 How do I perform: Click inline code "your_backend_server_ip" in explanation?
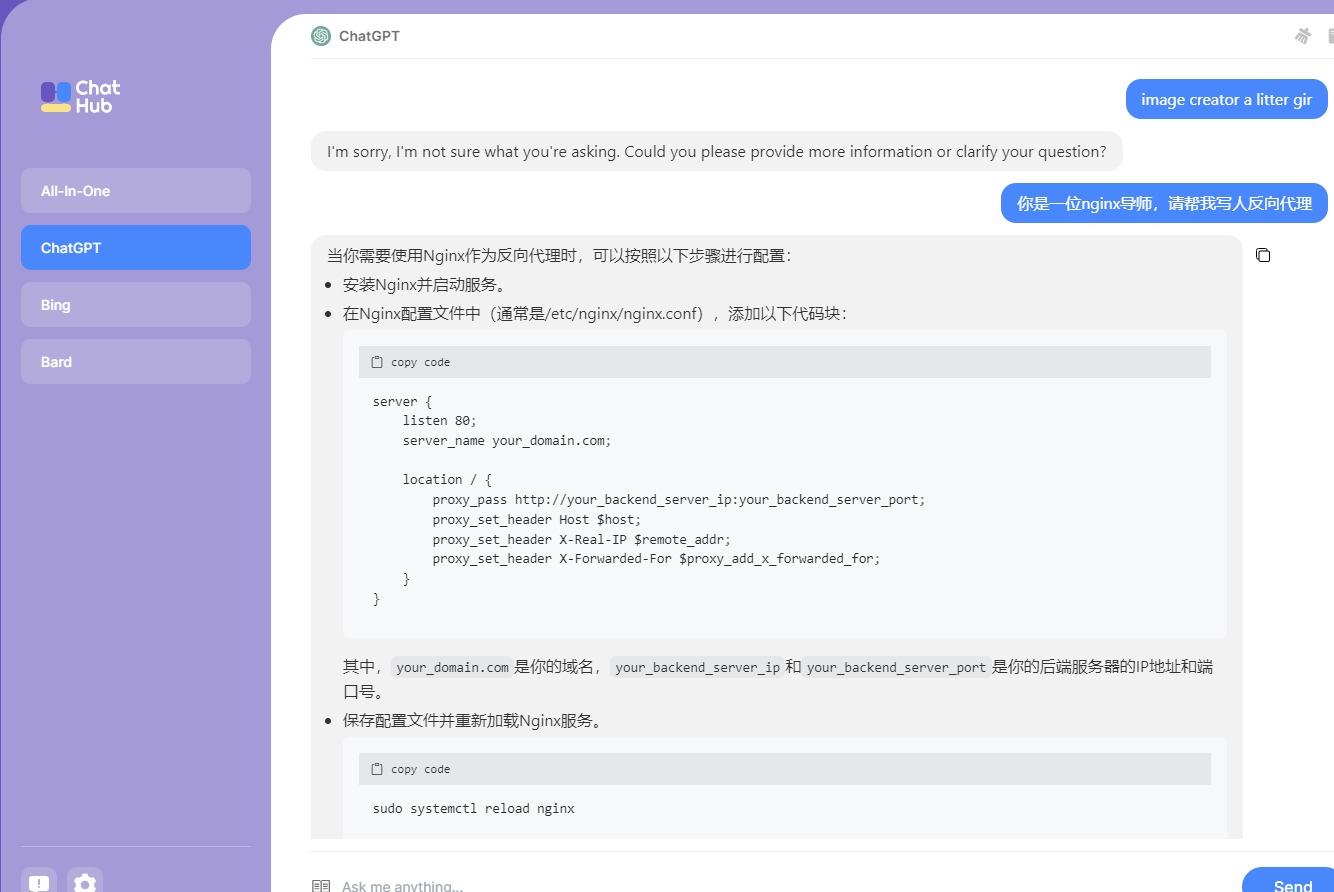(697, 667)
